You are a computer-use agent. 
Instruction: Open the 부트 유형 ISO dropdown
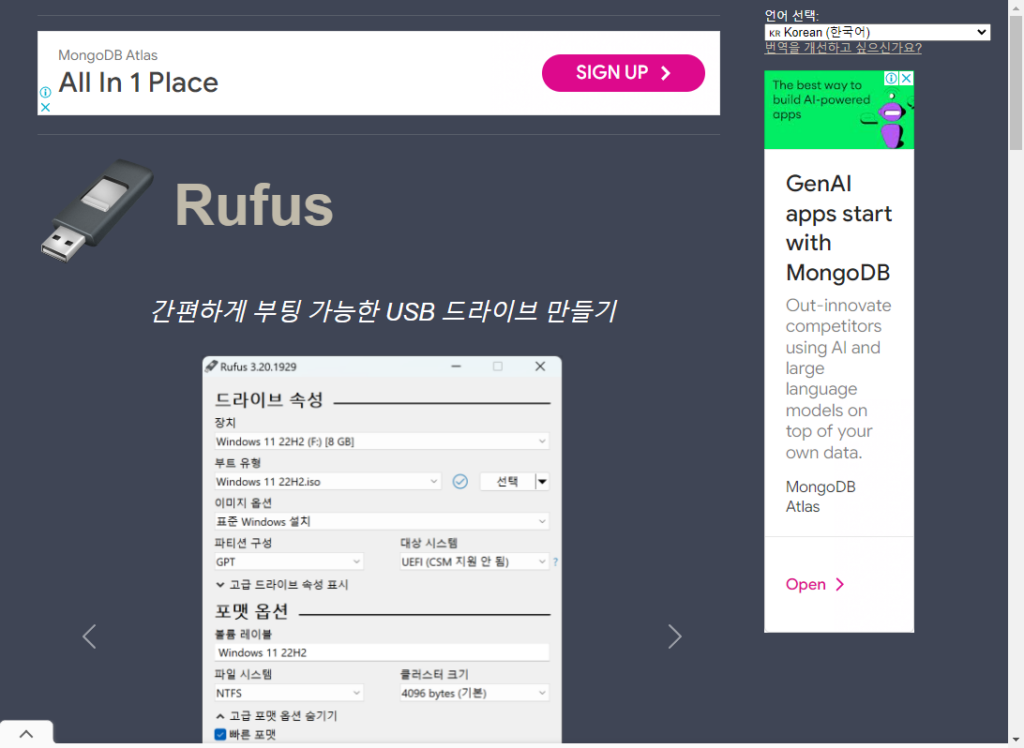pos(328,481)
